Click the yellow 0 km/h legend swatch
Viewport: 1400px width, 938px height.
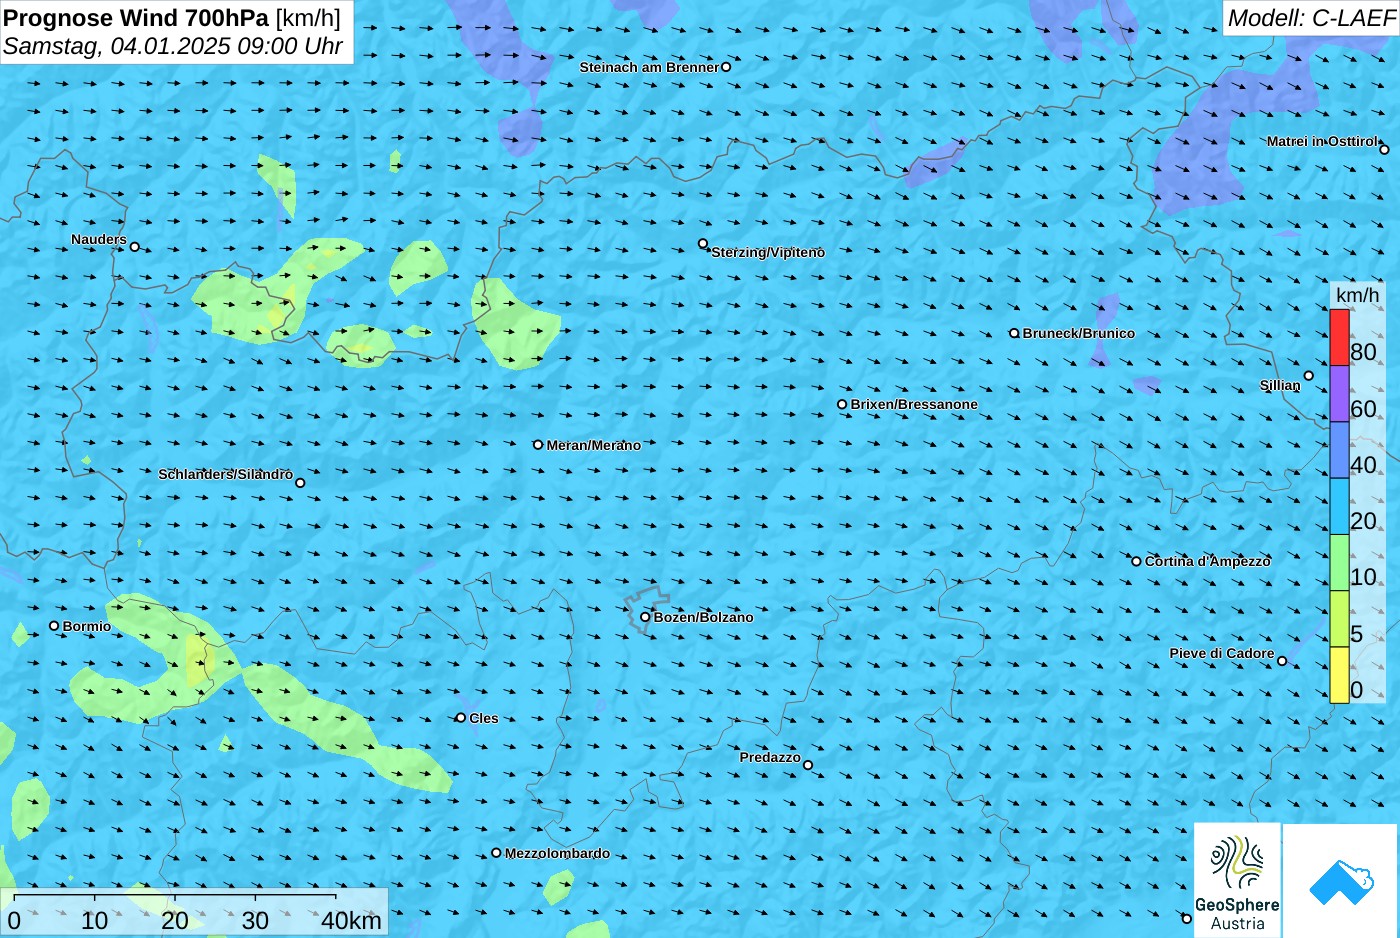pyautogui.click(x=1339, y=675)
